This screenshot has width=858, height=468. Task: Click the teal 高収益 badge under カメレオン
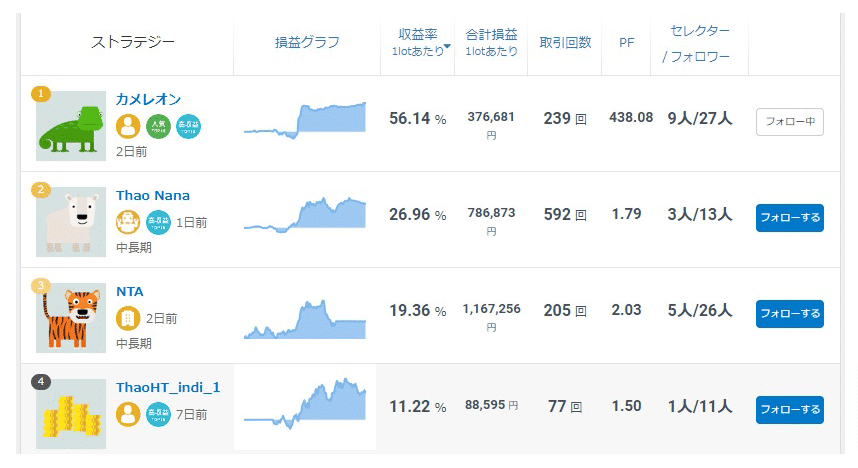point(188,126)
